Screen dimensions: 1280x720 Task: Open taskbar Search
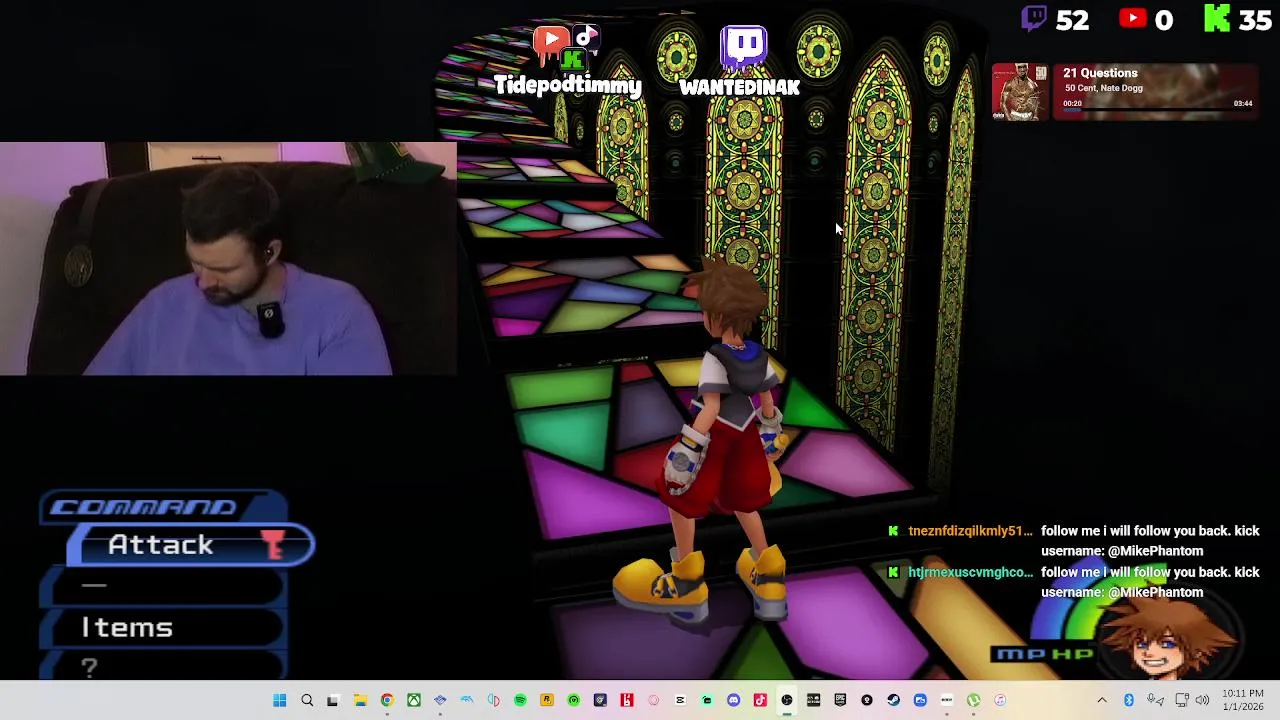tap(307, 700)
